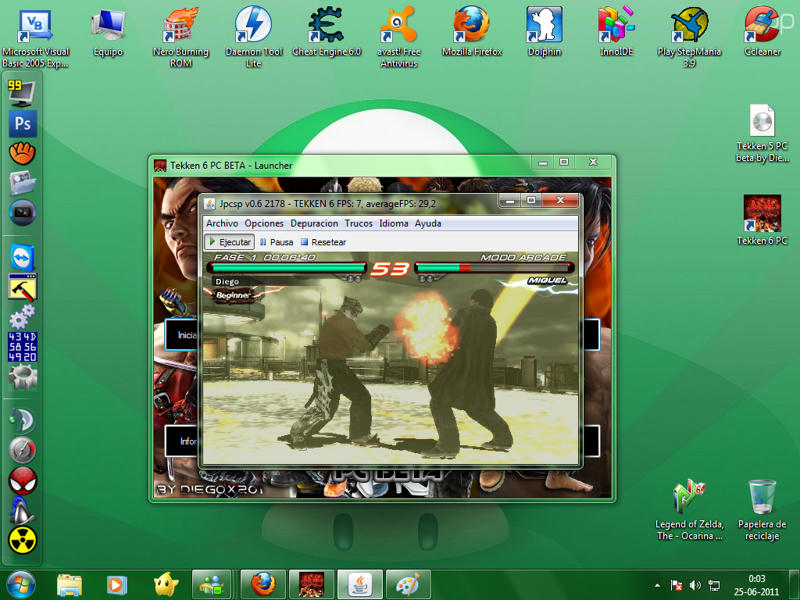Open the Equipo computer desktop icon

108,33
